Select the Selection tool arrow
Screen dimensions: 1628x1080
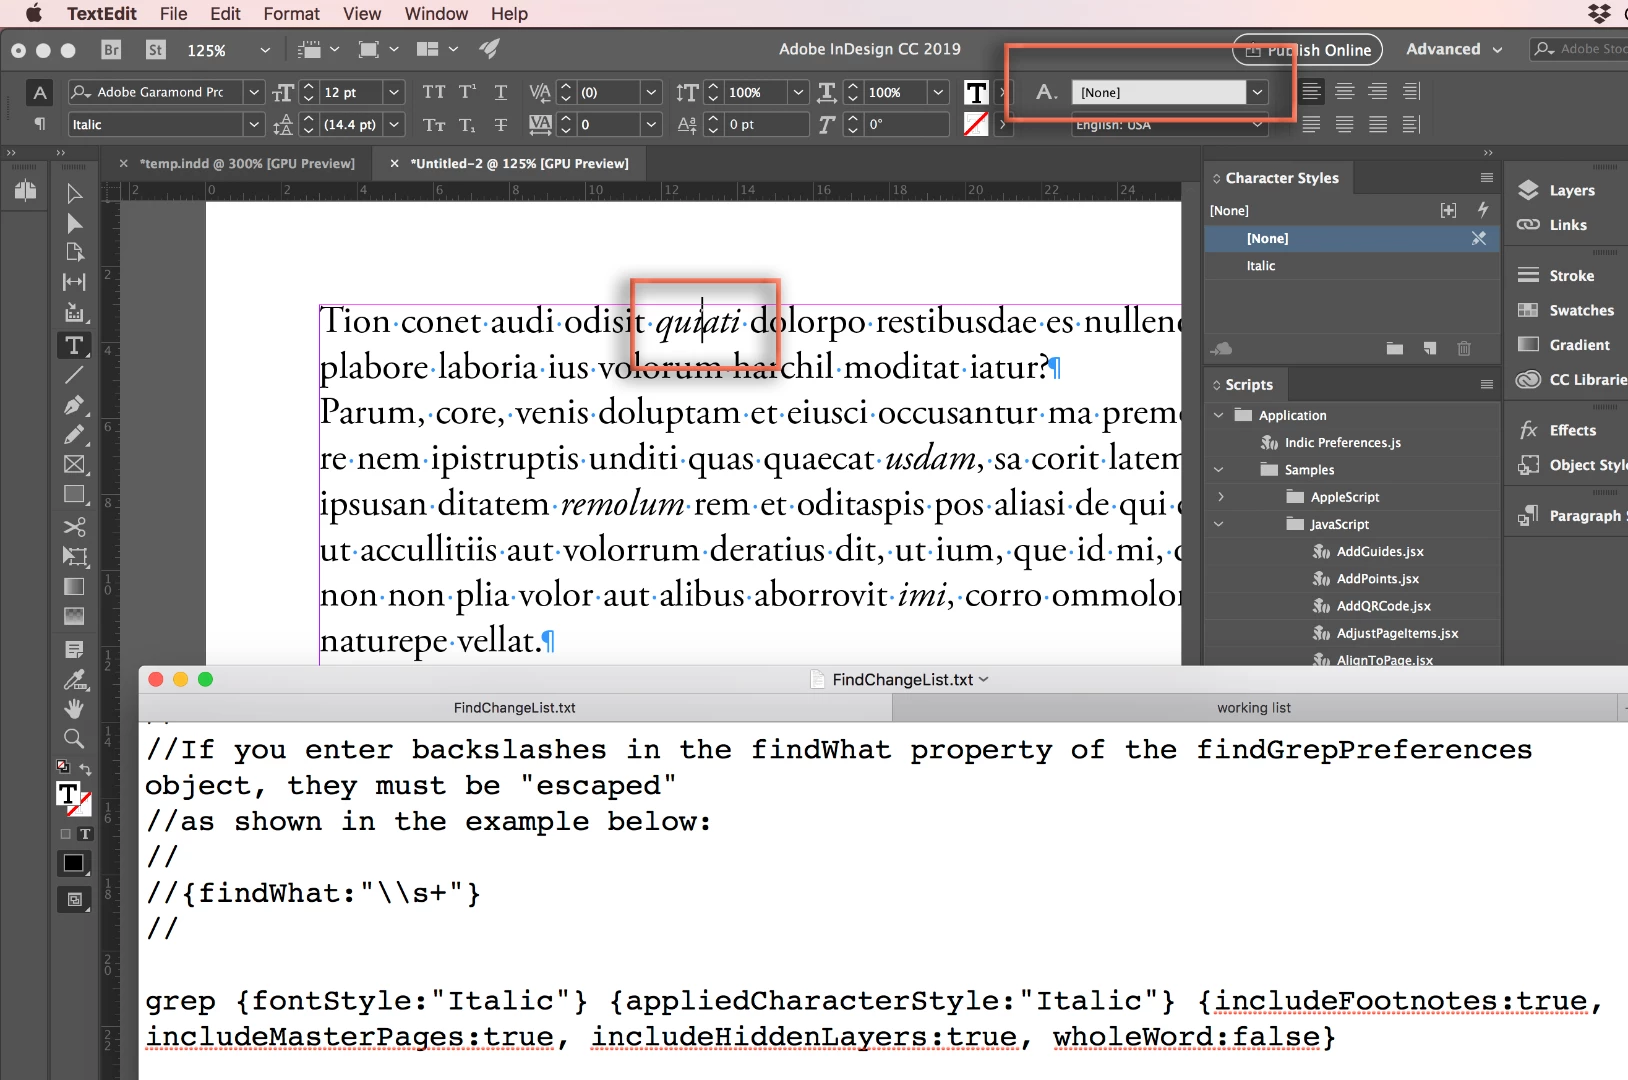point(74,193)
